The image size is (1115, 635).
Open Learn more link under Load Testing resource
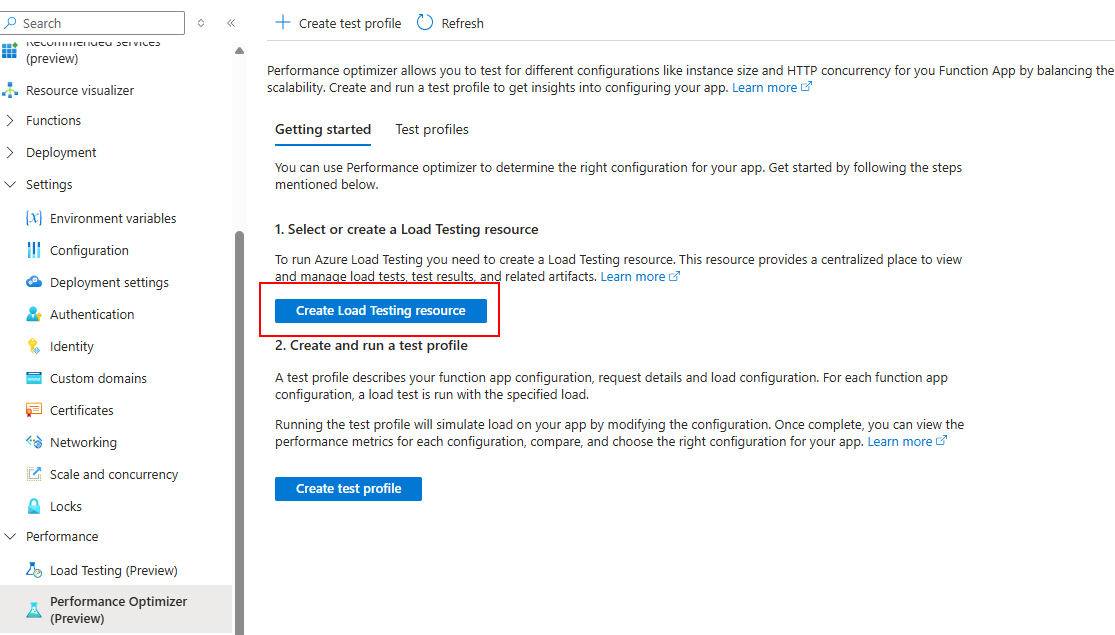coord(633,277)
